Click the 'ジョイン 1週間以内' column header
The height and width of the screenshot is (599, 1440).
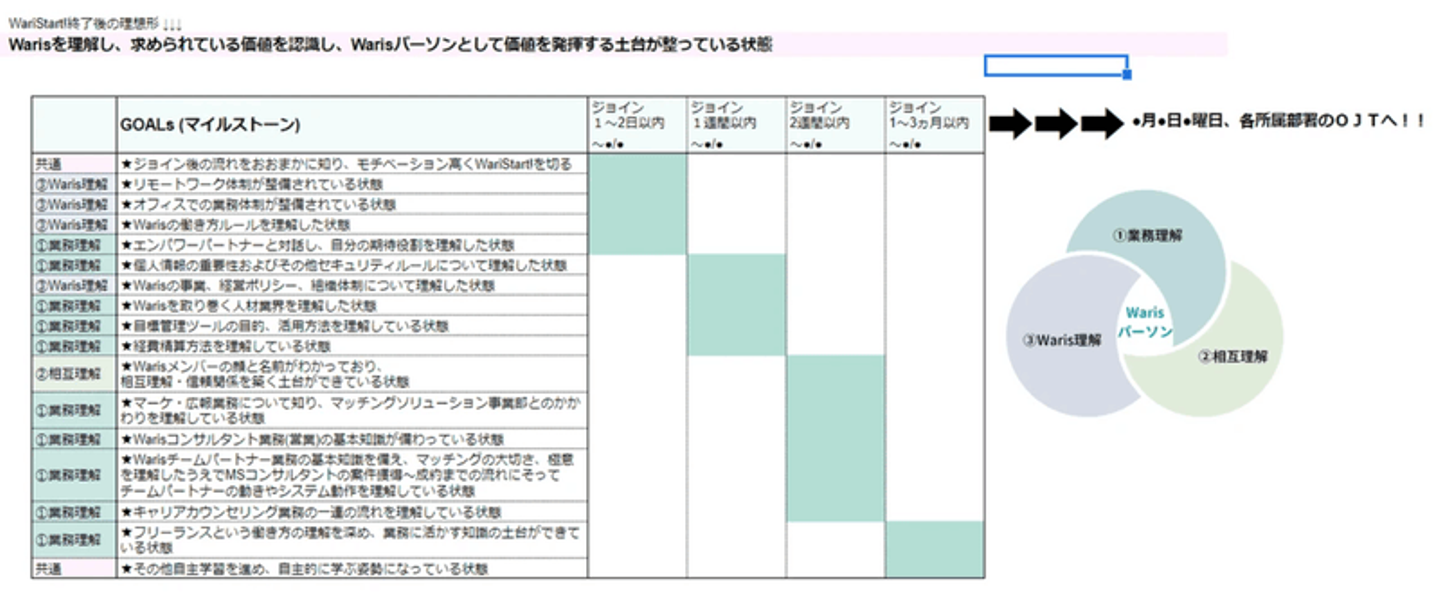click(x=736, y=125)
